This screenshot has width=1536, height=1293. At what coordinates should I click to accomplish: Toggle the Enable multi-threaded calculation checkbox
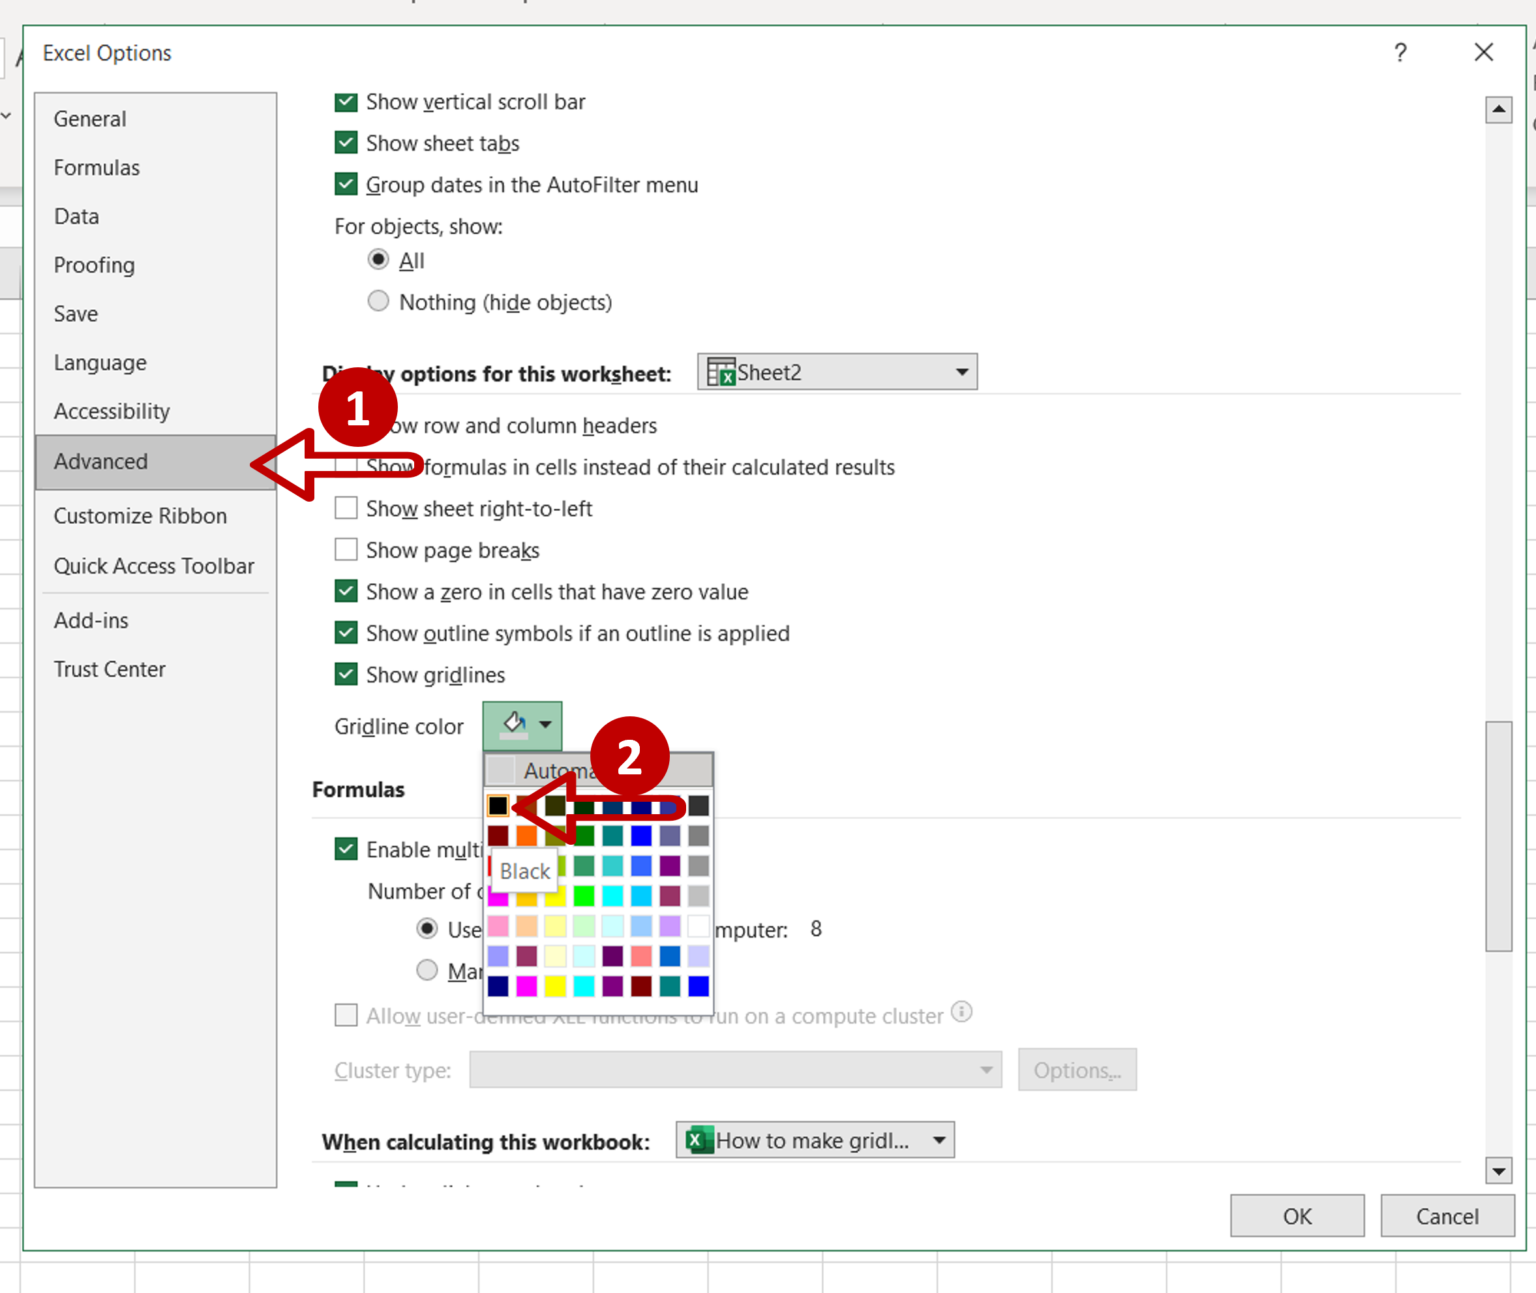[x=346, y=849]
